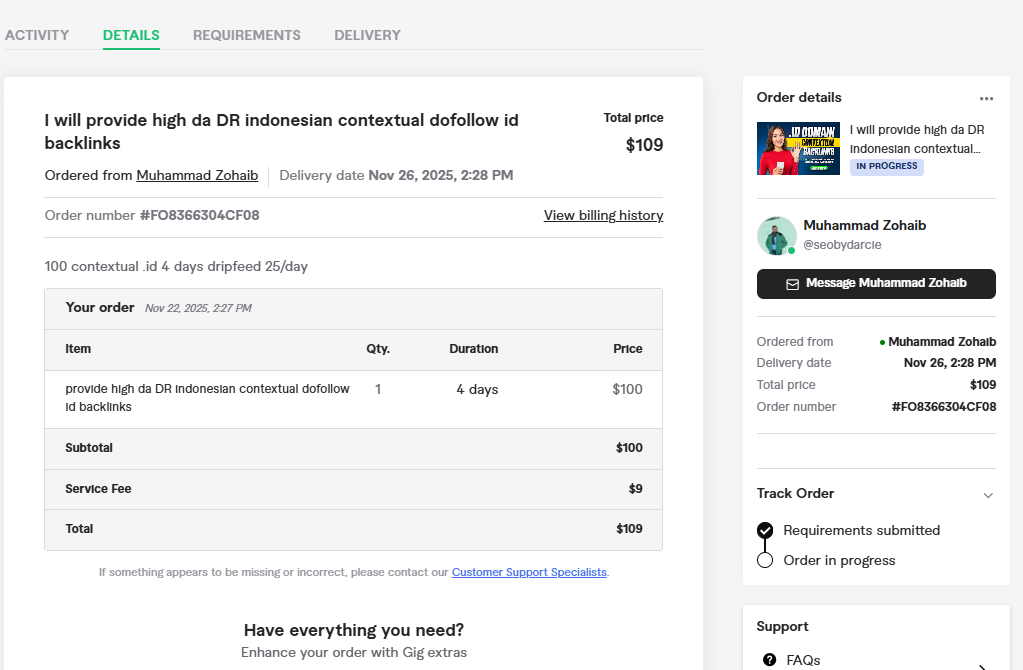Image resolution: width=1023 pixels, height=670 pixels.
Task: Open the three-dot order details menu
Action: (x=986, y=98)
